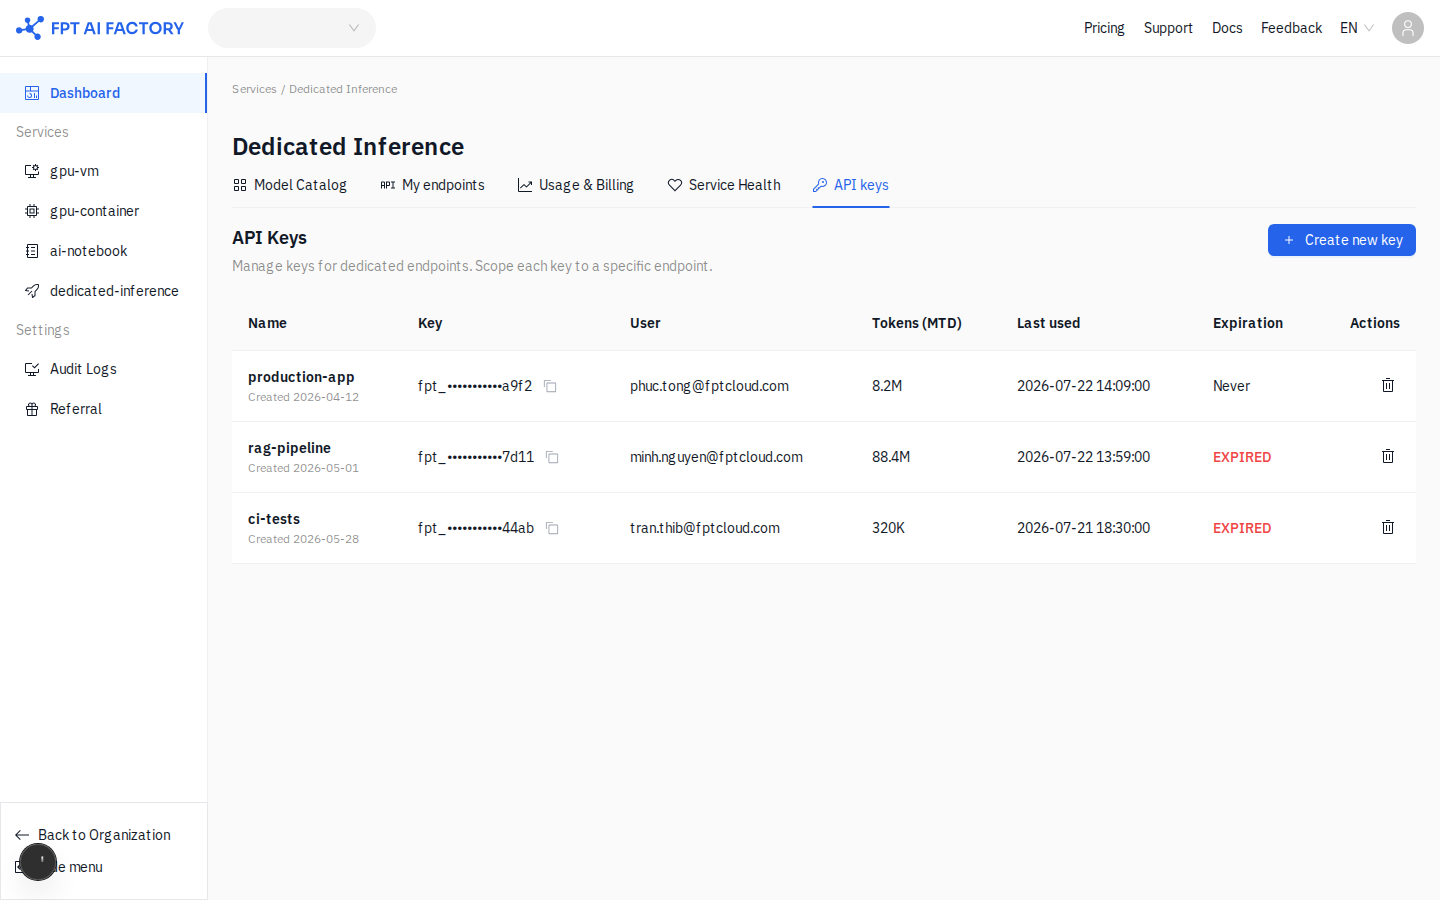1440x900 pixels.
Task: Click the Last used column header
Action: pyautogui.click(x=1048, y=323)
